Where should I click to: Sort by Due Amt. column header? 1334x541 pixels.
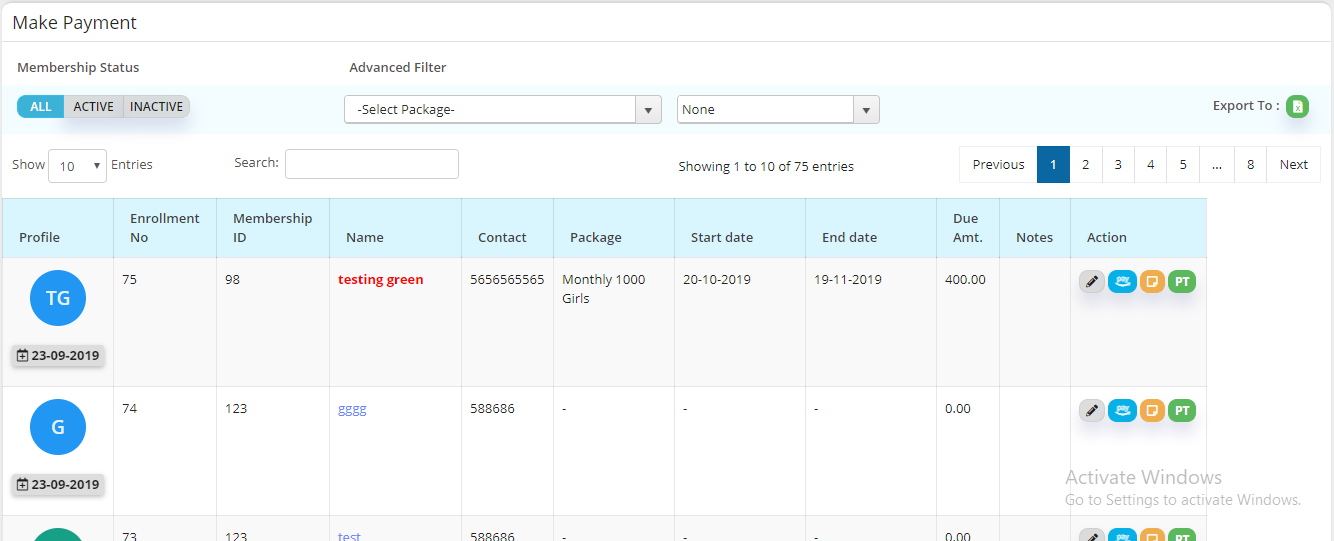(968, 228)
